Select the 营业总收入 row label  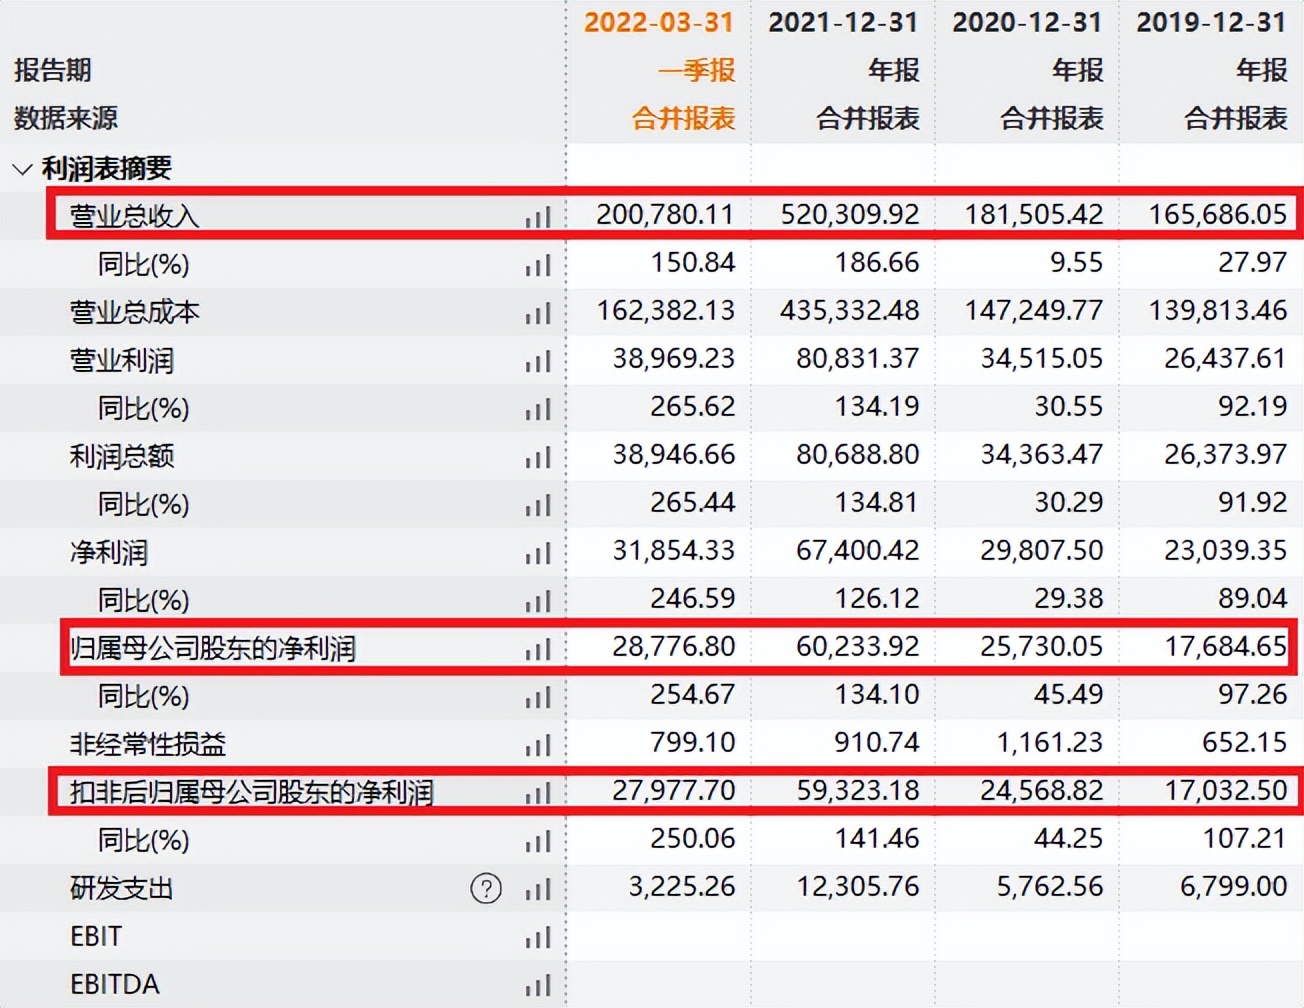[134, 216]
